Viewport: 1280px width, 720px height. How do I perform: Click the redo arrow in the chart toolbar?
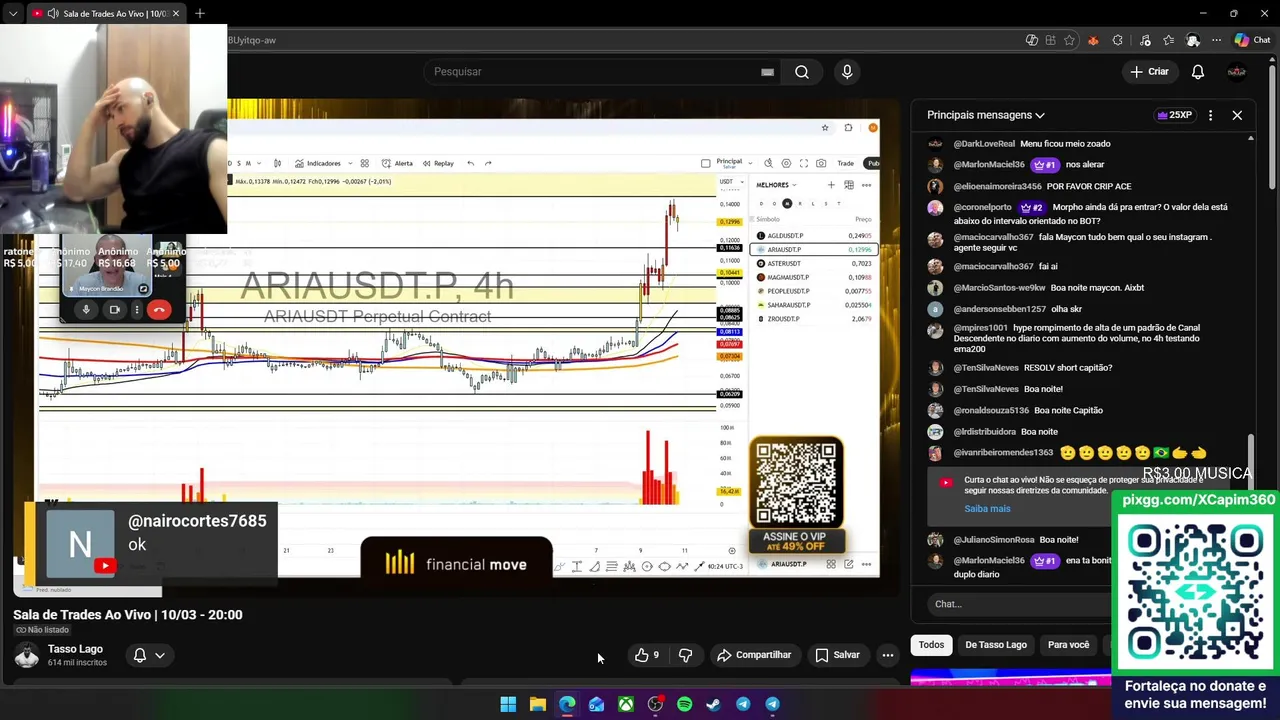point(488,163)
